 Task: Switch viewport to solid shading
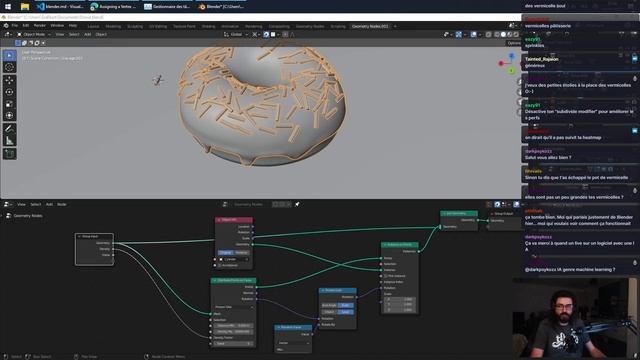[x=503, y=35]
